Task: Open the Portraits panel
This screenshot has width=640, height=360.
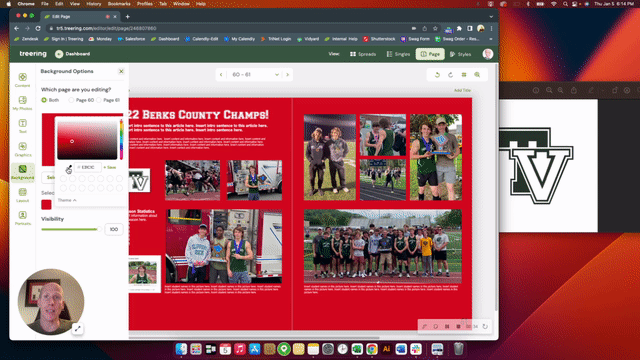Action: (x=22, y=218)
